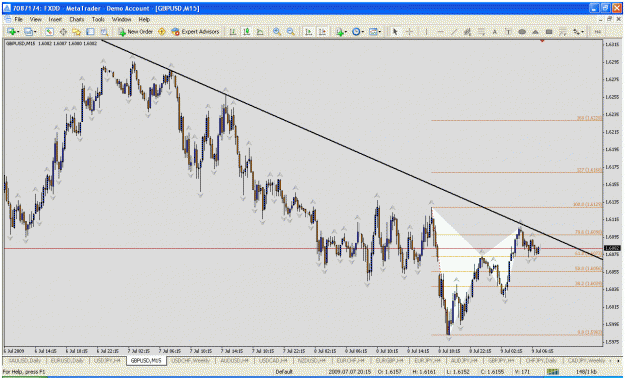Screen dimensions: 625x378
Task: Open the View menu
Action: (35, 19)
